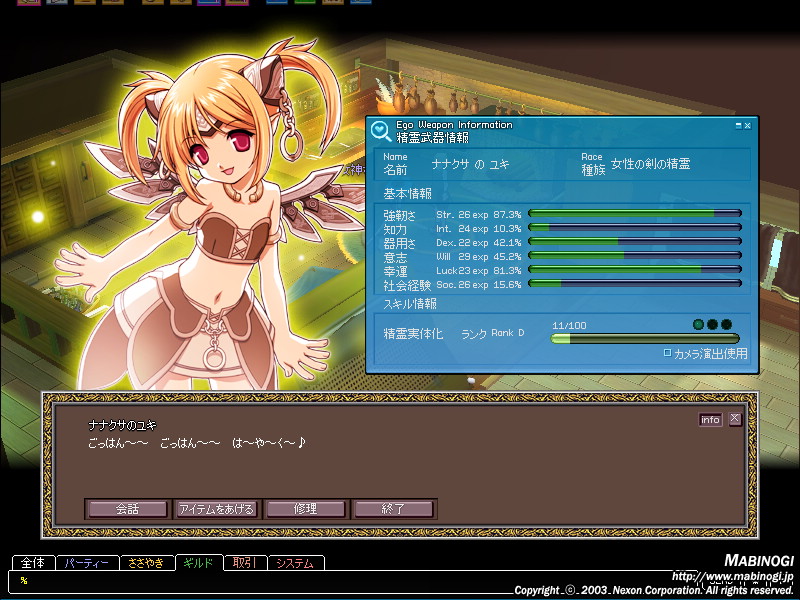The image size is (800, 600).
Task: Click the 精霊実体化 11/100 progress bar
Action: coord(645,338)
